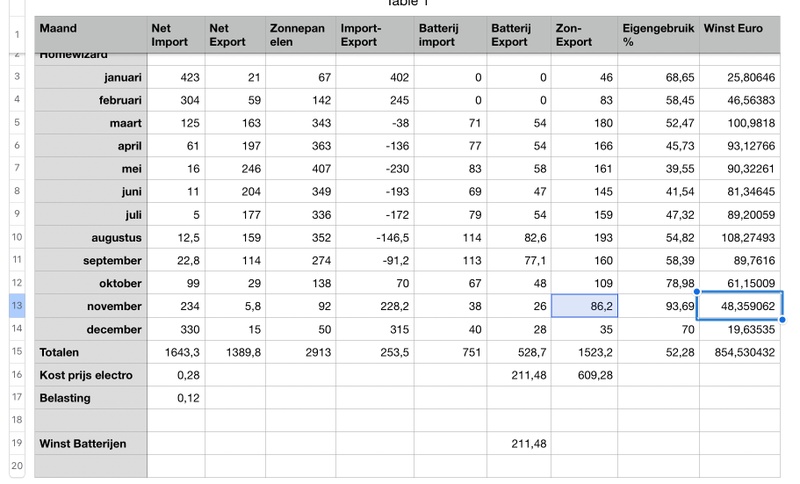
Task: Select the Totalen Zon-Export 1523,2
Action: [x=584, y=352]
